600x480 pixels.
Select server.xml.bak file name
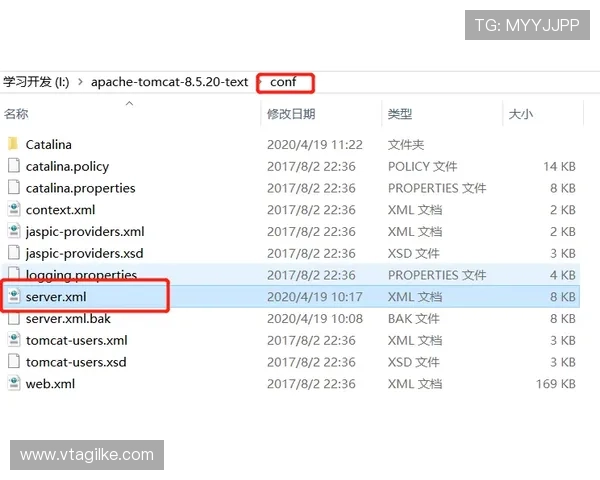[68, 319]
